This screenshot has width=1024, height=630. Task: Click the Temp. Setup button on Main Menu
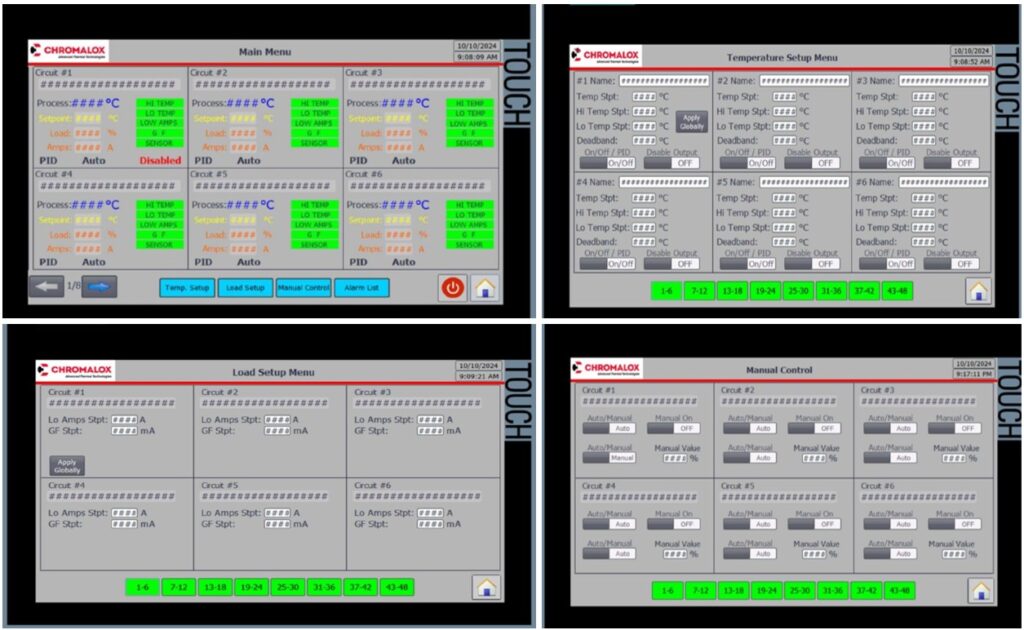pos(186,288)
